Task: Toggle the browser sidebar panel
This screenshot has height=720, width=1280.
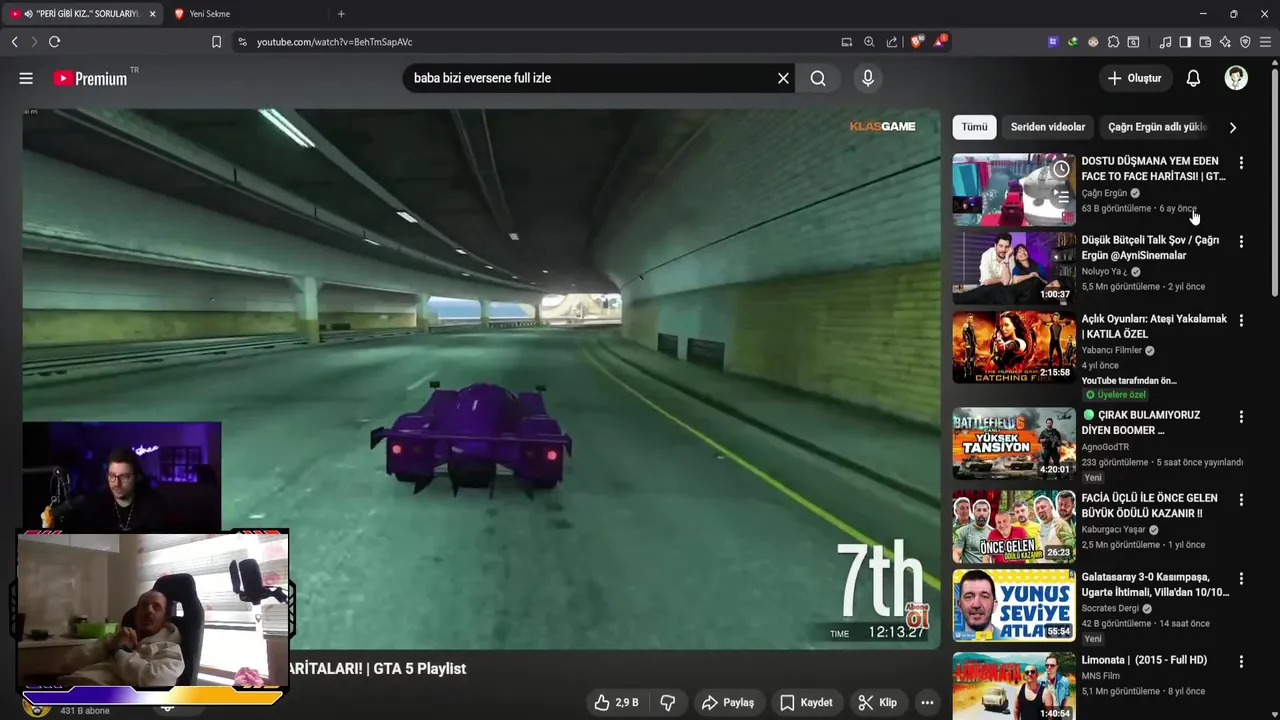Action: tap(1185, 42)
